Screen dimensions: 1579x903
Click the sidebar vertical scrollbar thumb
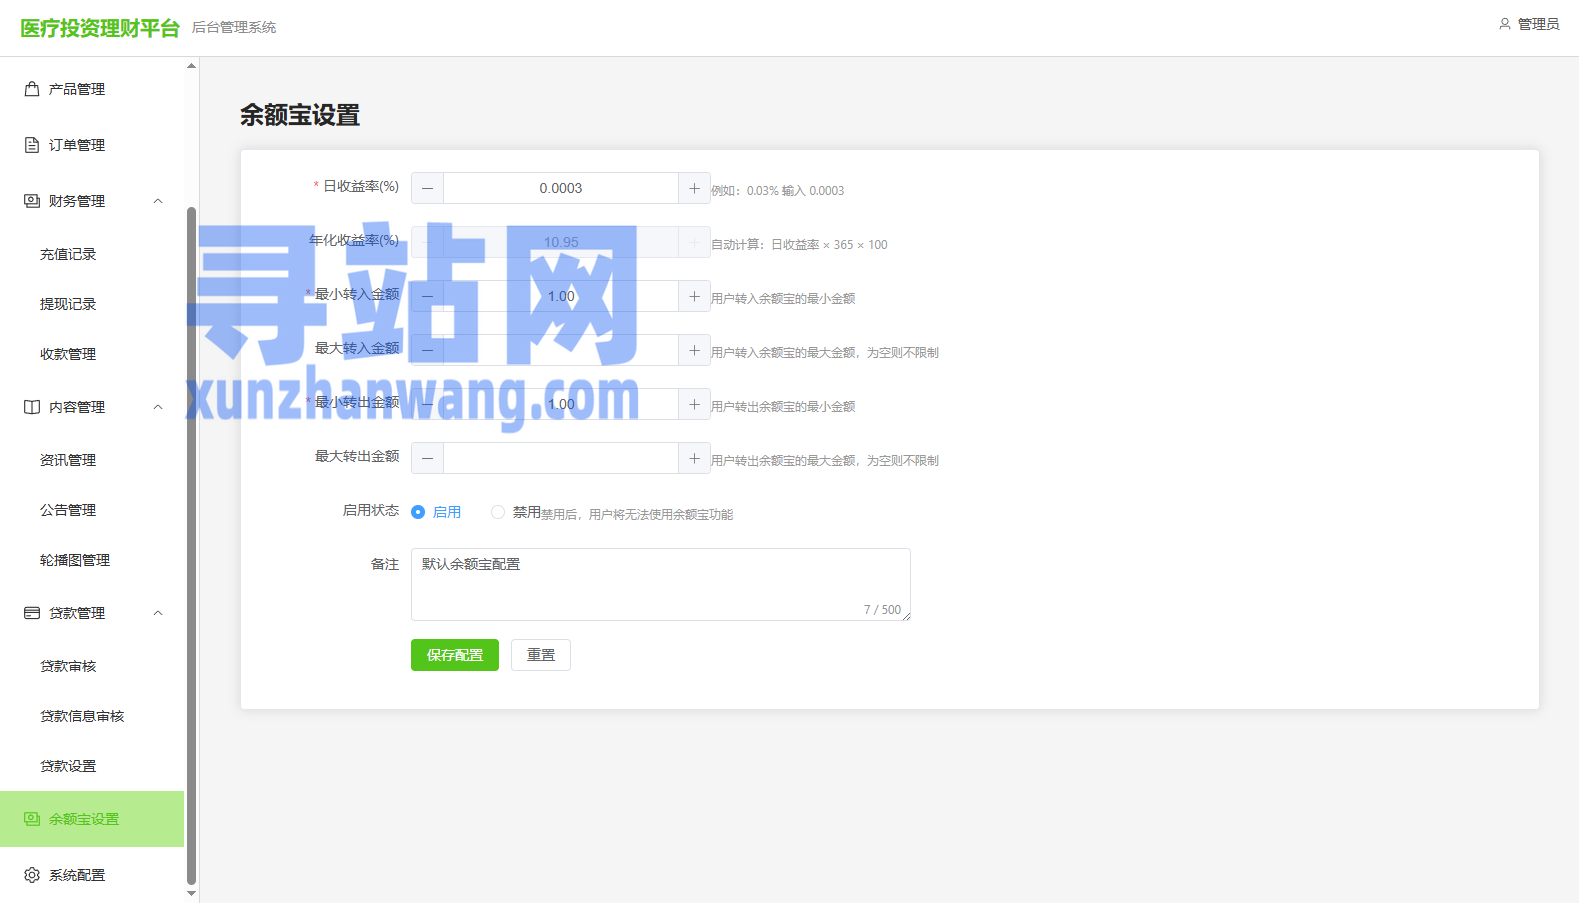(x=191, y=545)
